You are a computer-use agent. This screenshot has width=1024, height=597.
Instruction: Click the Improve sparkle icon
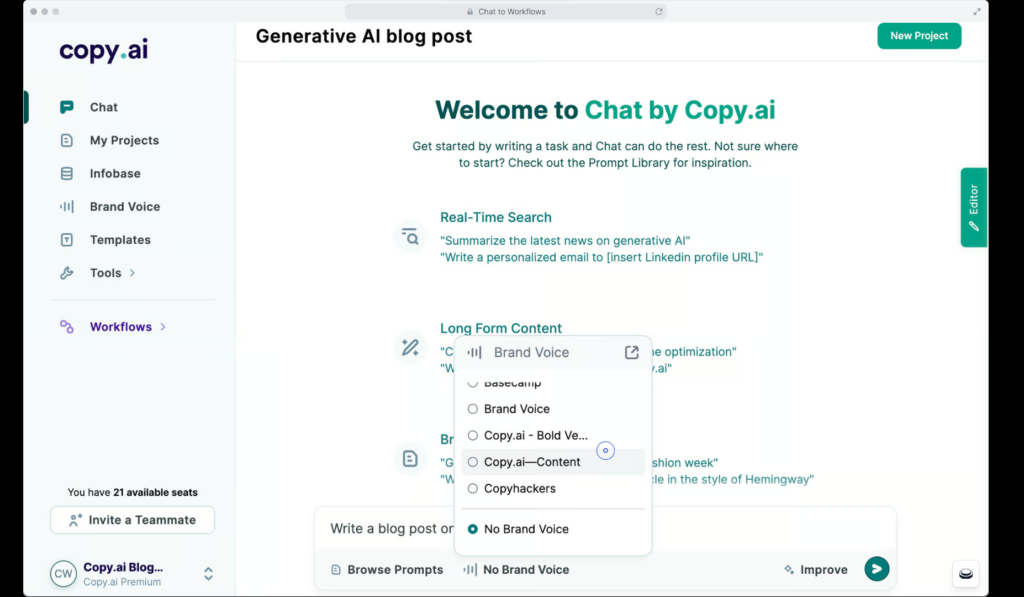click(x=789, y=570)
